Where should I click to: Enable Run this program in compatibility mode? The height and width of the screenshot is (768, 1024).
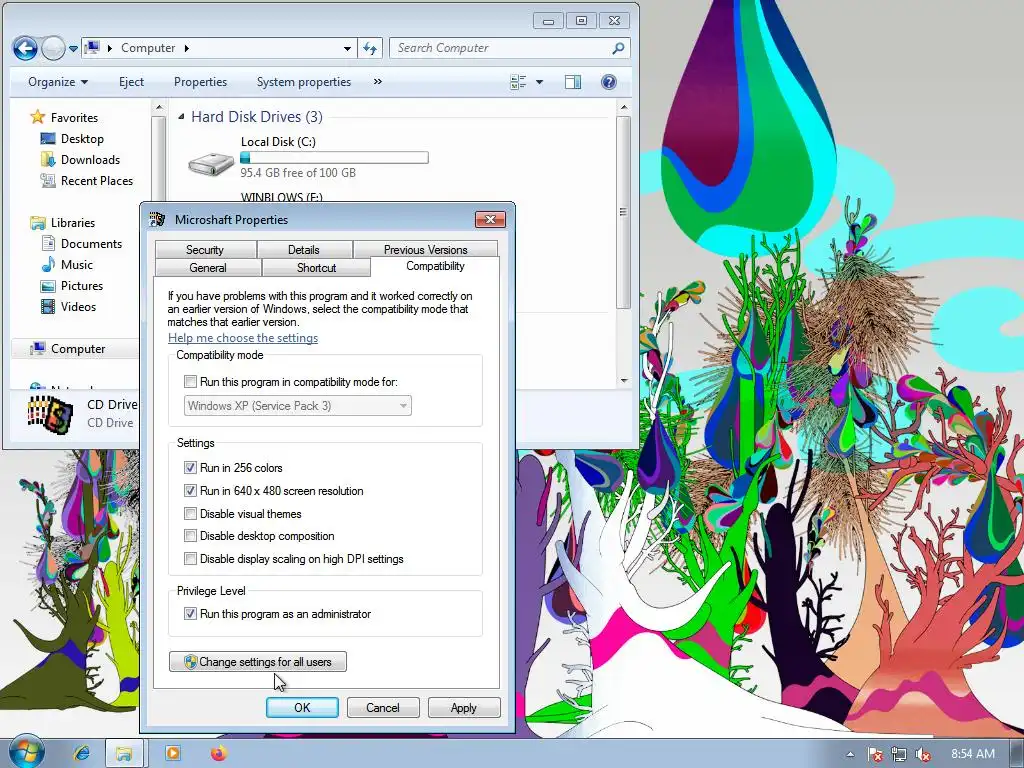(190, 381)
